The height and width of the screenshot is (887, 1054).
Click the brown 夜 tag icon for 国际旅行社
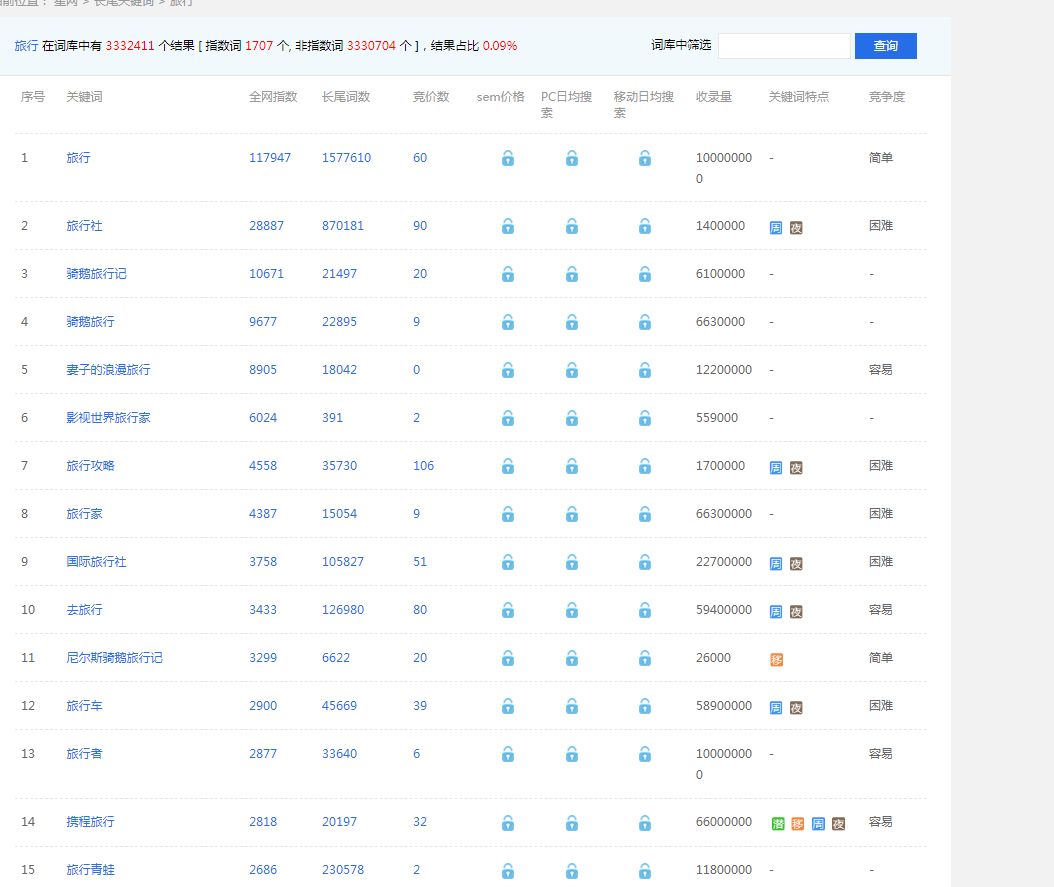click(x=796, y=564)
